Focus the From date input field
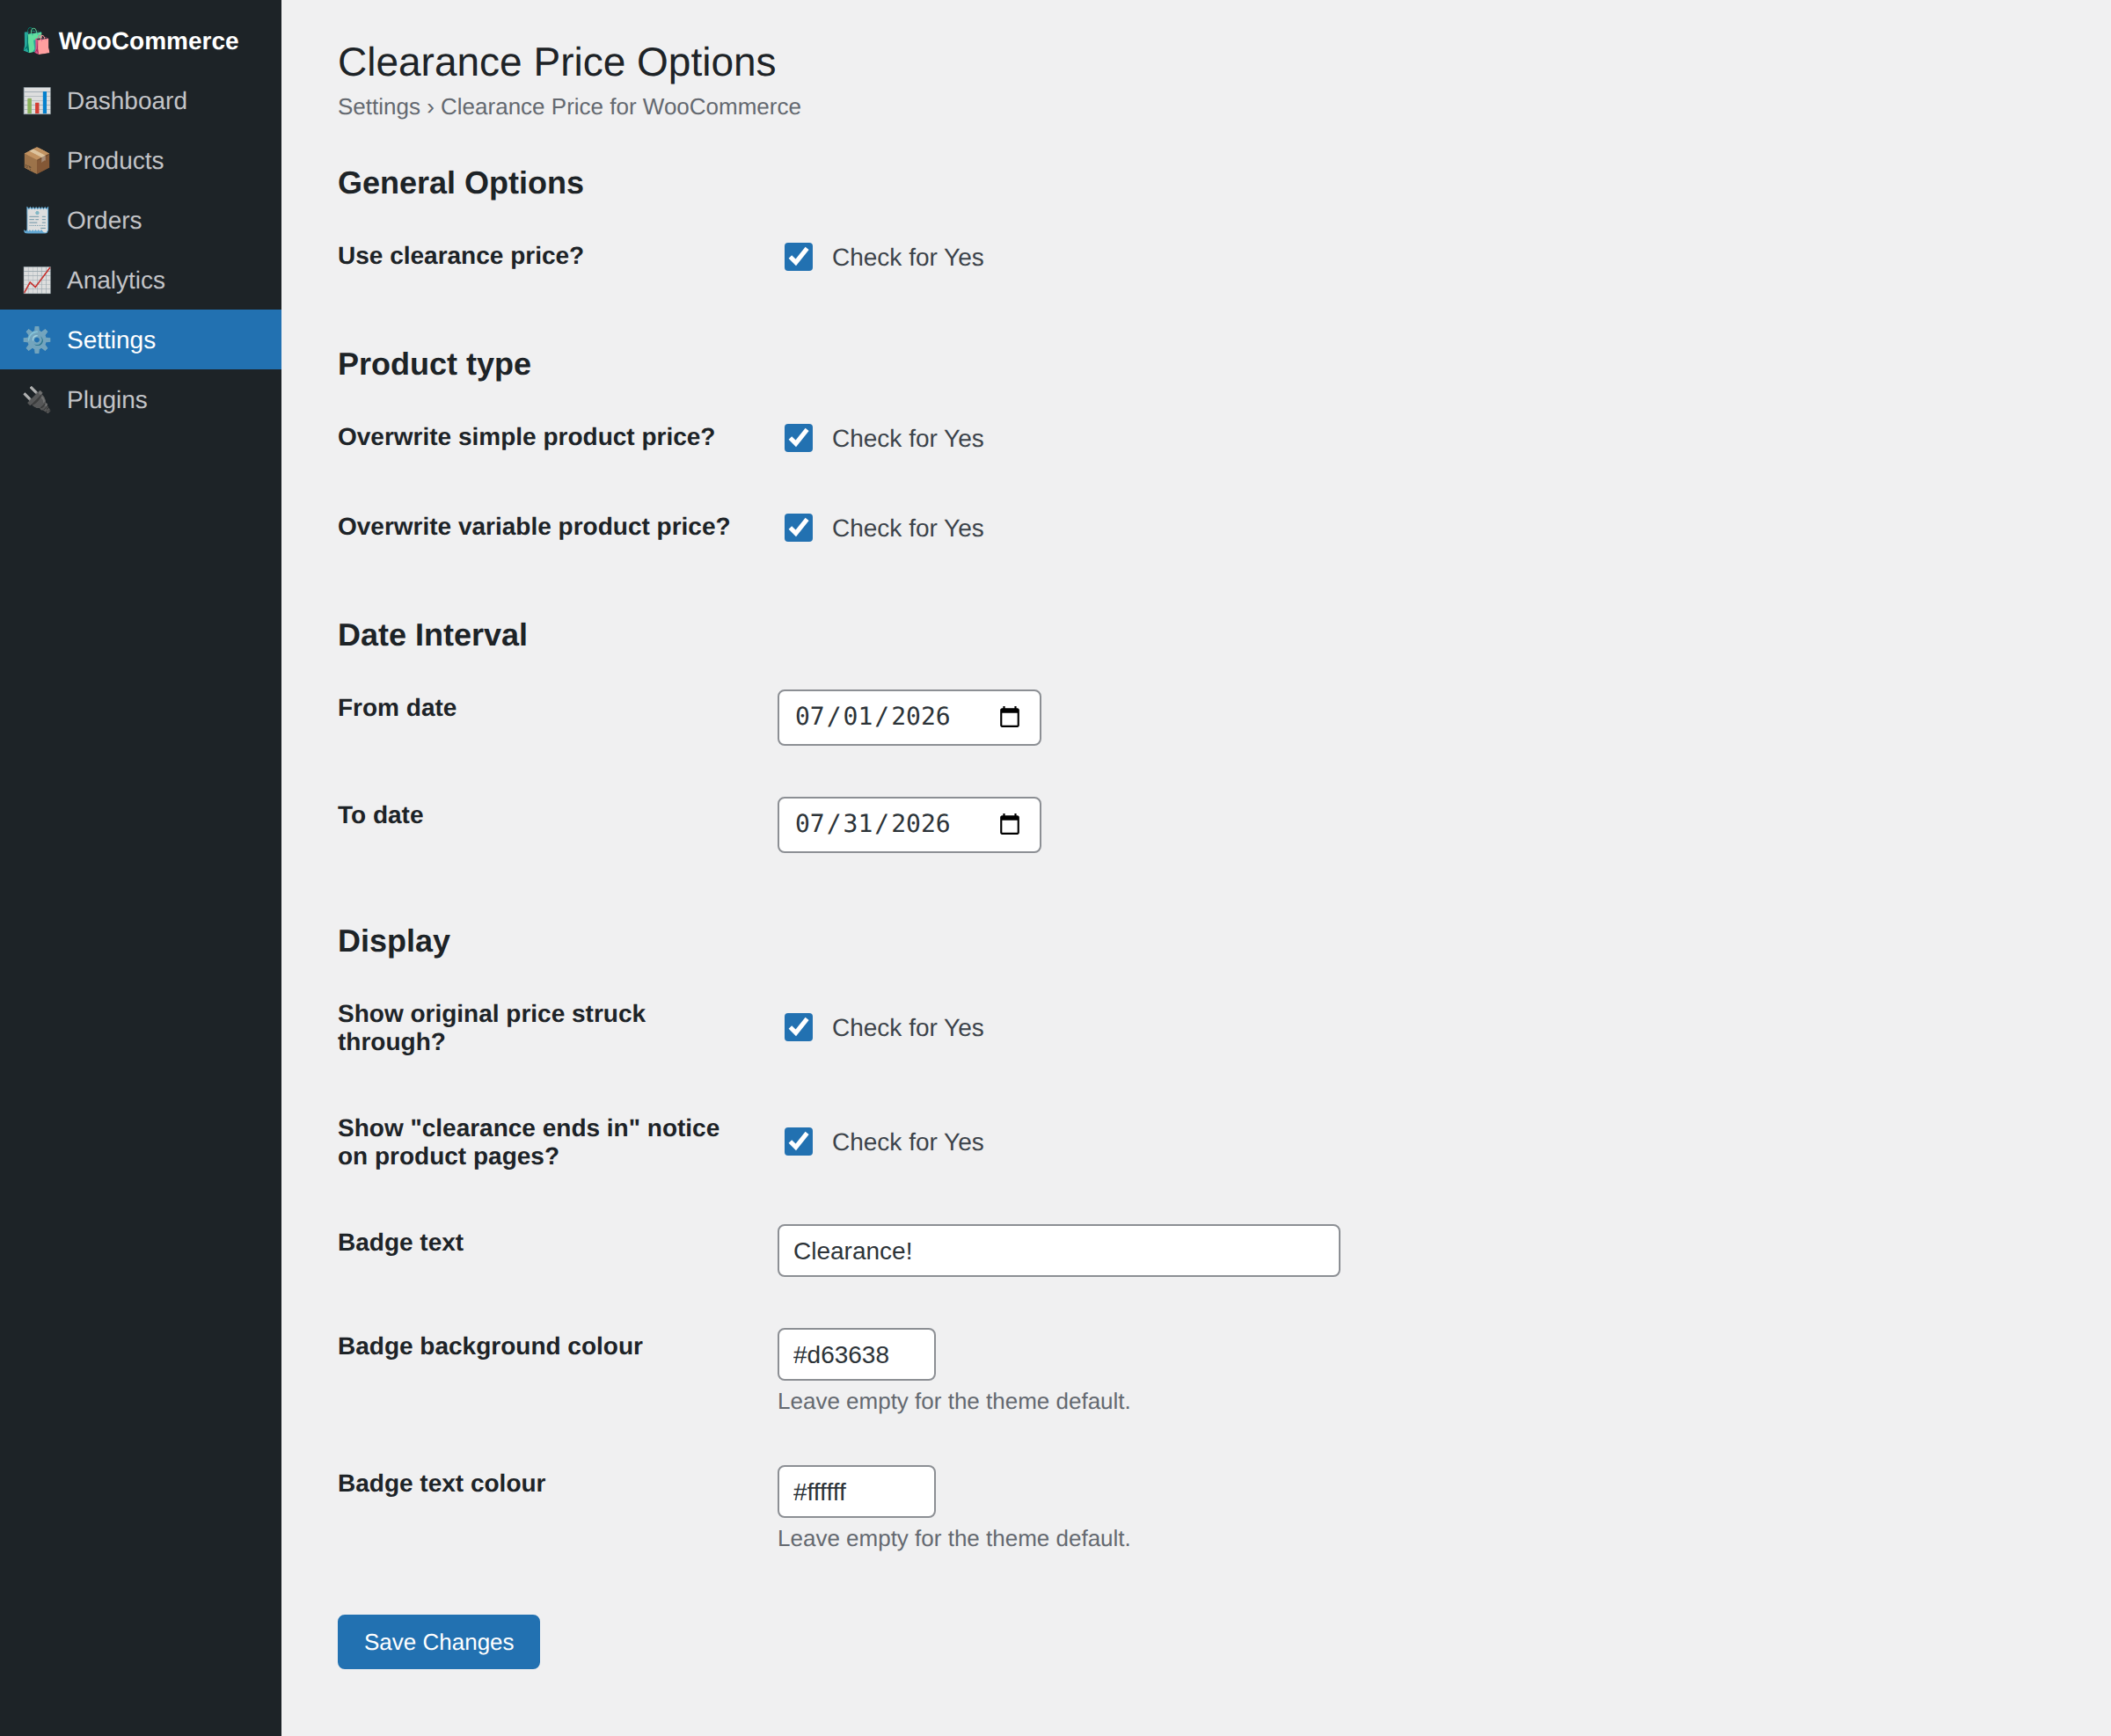 point(909,717)
